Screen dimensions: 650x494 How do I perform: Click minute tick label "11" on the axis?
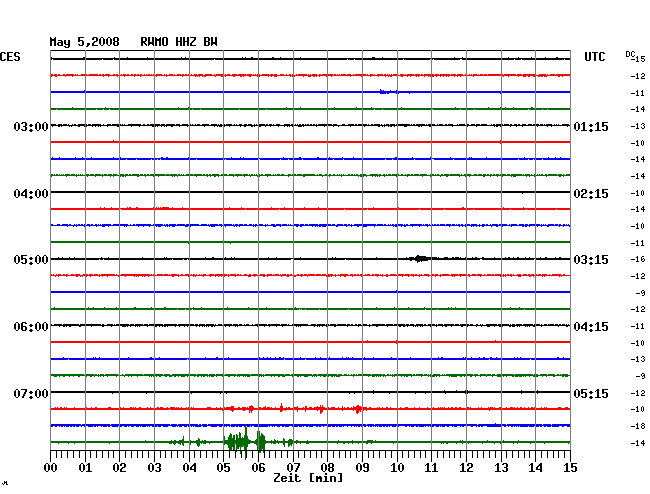431,467
